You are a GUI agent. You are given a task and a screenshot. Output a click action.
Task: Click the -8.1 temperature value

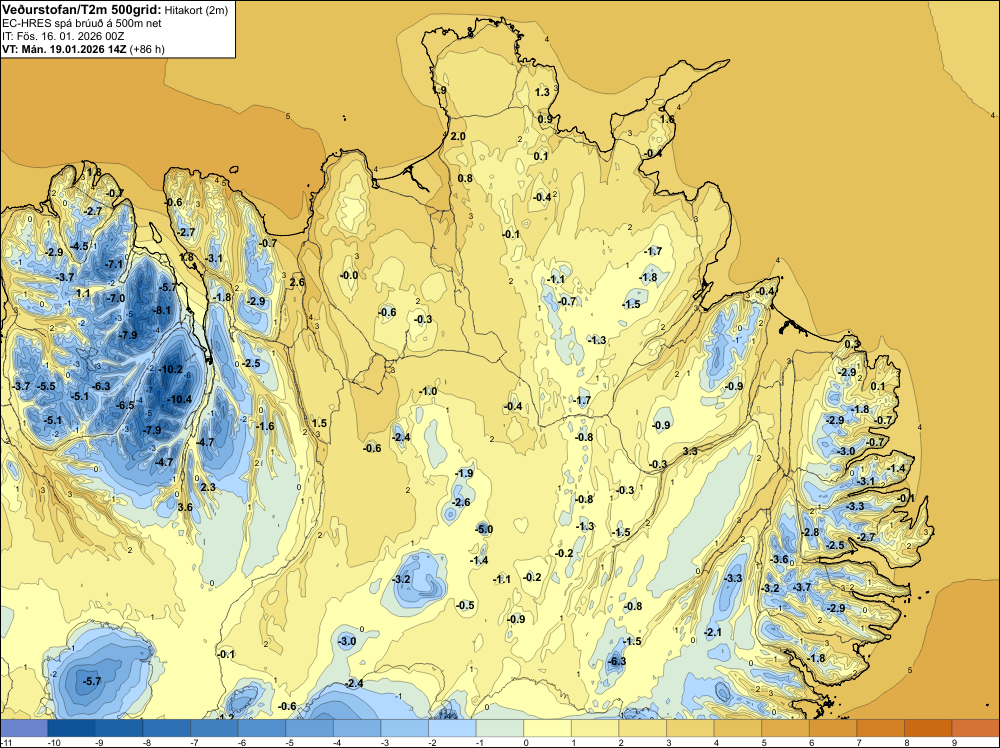click(x=162, y=311)
